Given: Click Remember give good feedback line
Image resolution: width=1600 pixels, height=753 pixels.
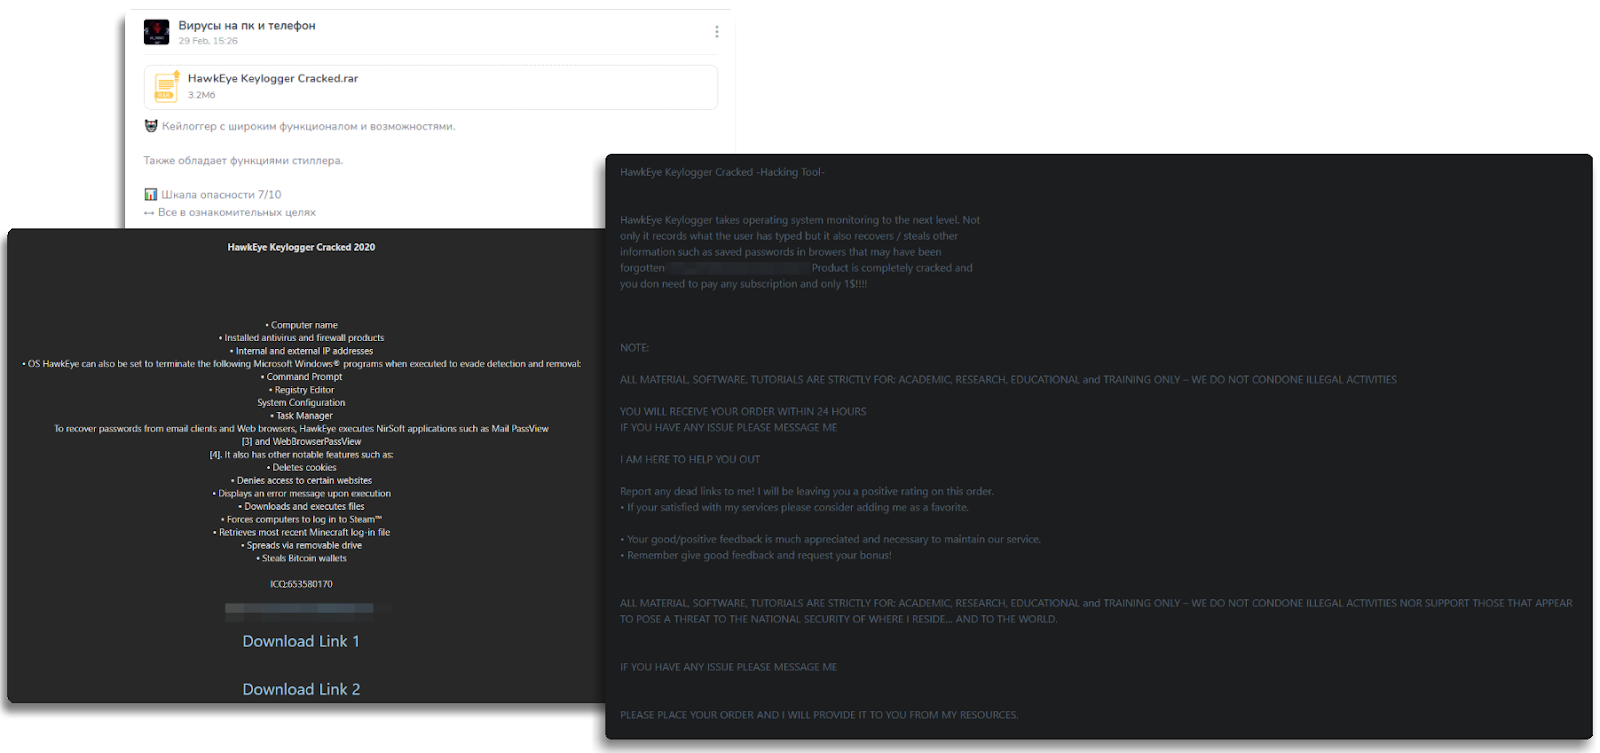Looking at the screenshot, I should click(x=756, y=555).
